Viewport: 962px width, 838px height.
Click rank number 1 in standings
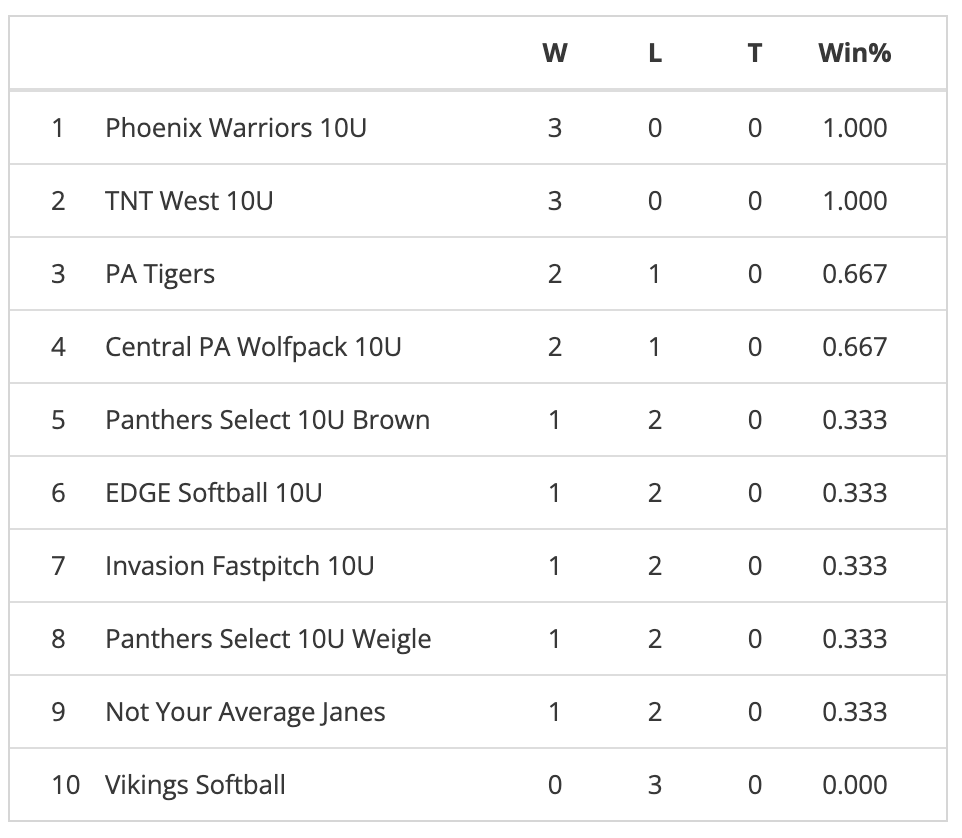58,128
